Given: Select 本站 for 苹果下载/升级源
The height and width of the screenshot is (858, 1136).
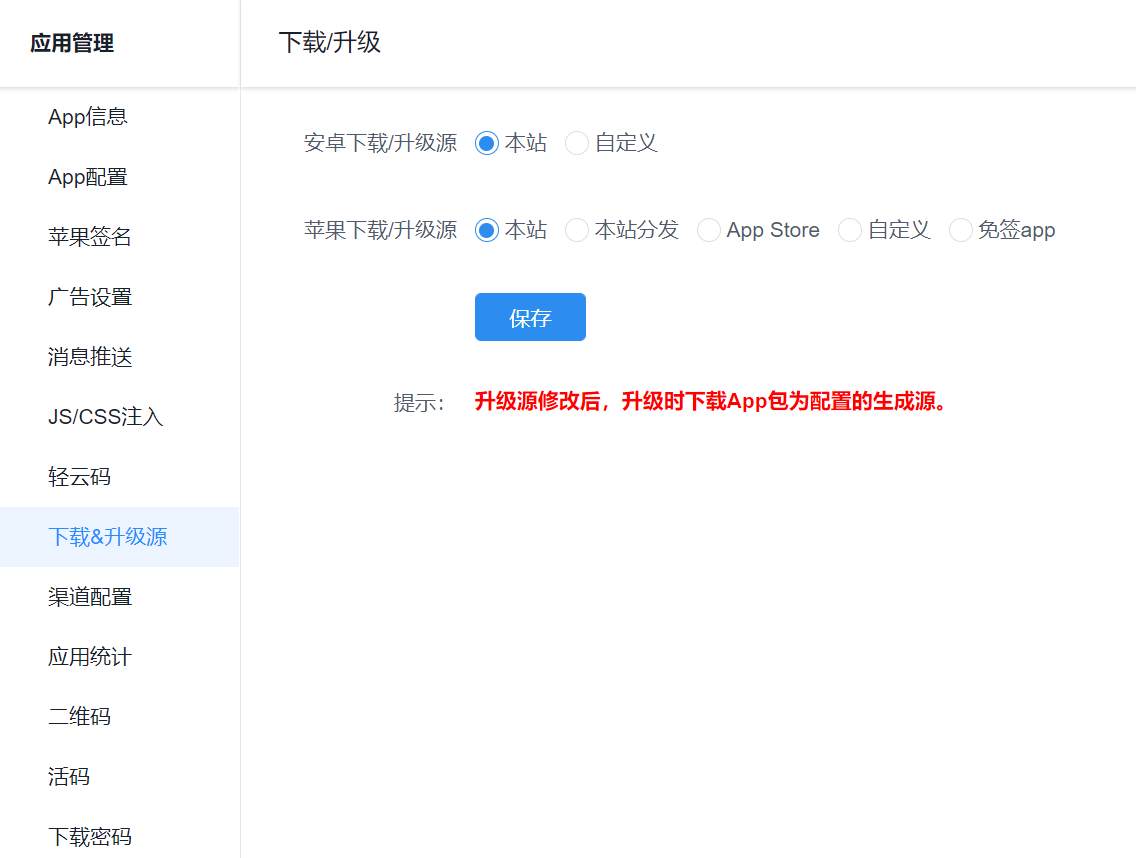Looking at the screenshot, I should (x=487, y=231).
